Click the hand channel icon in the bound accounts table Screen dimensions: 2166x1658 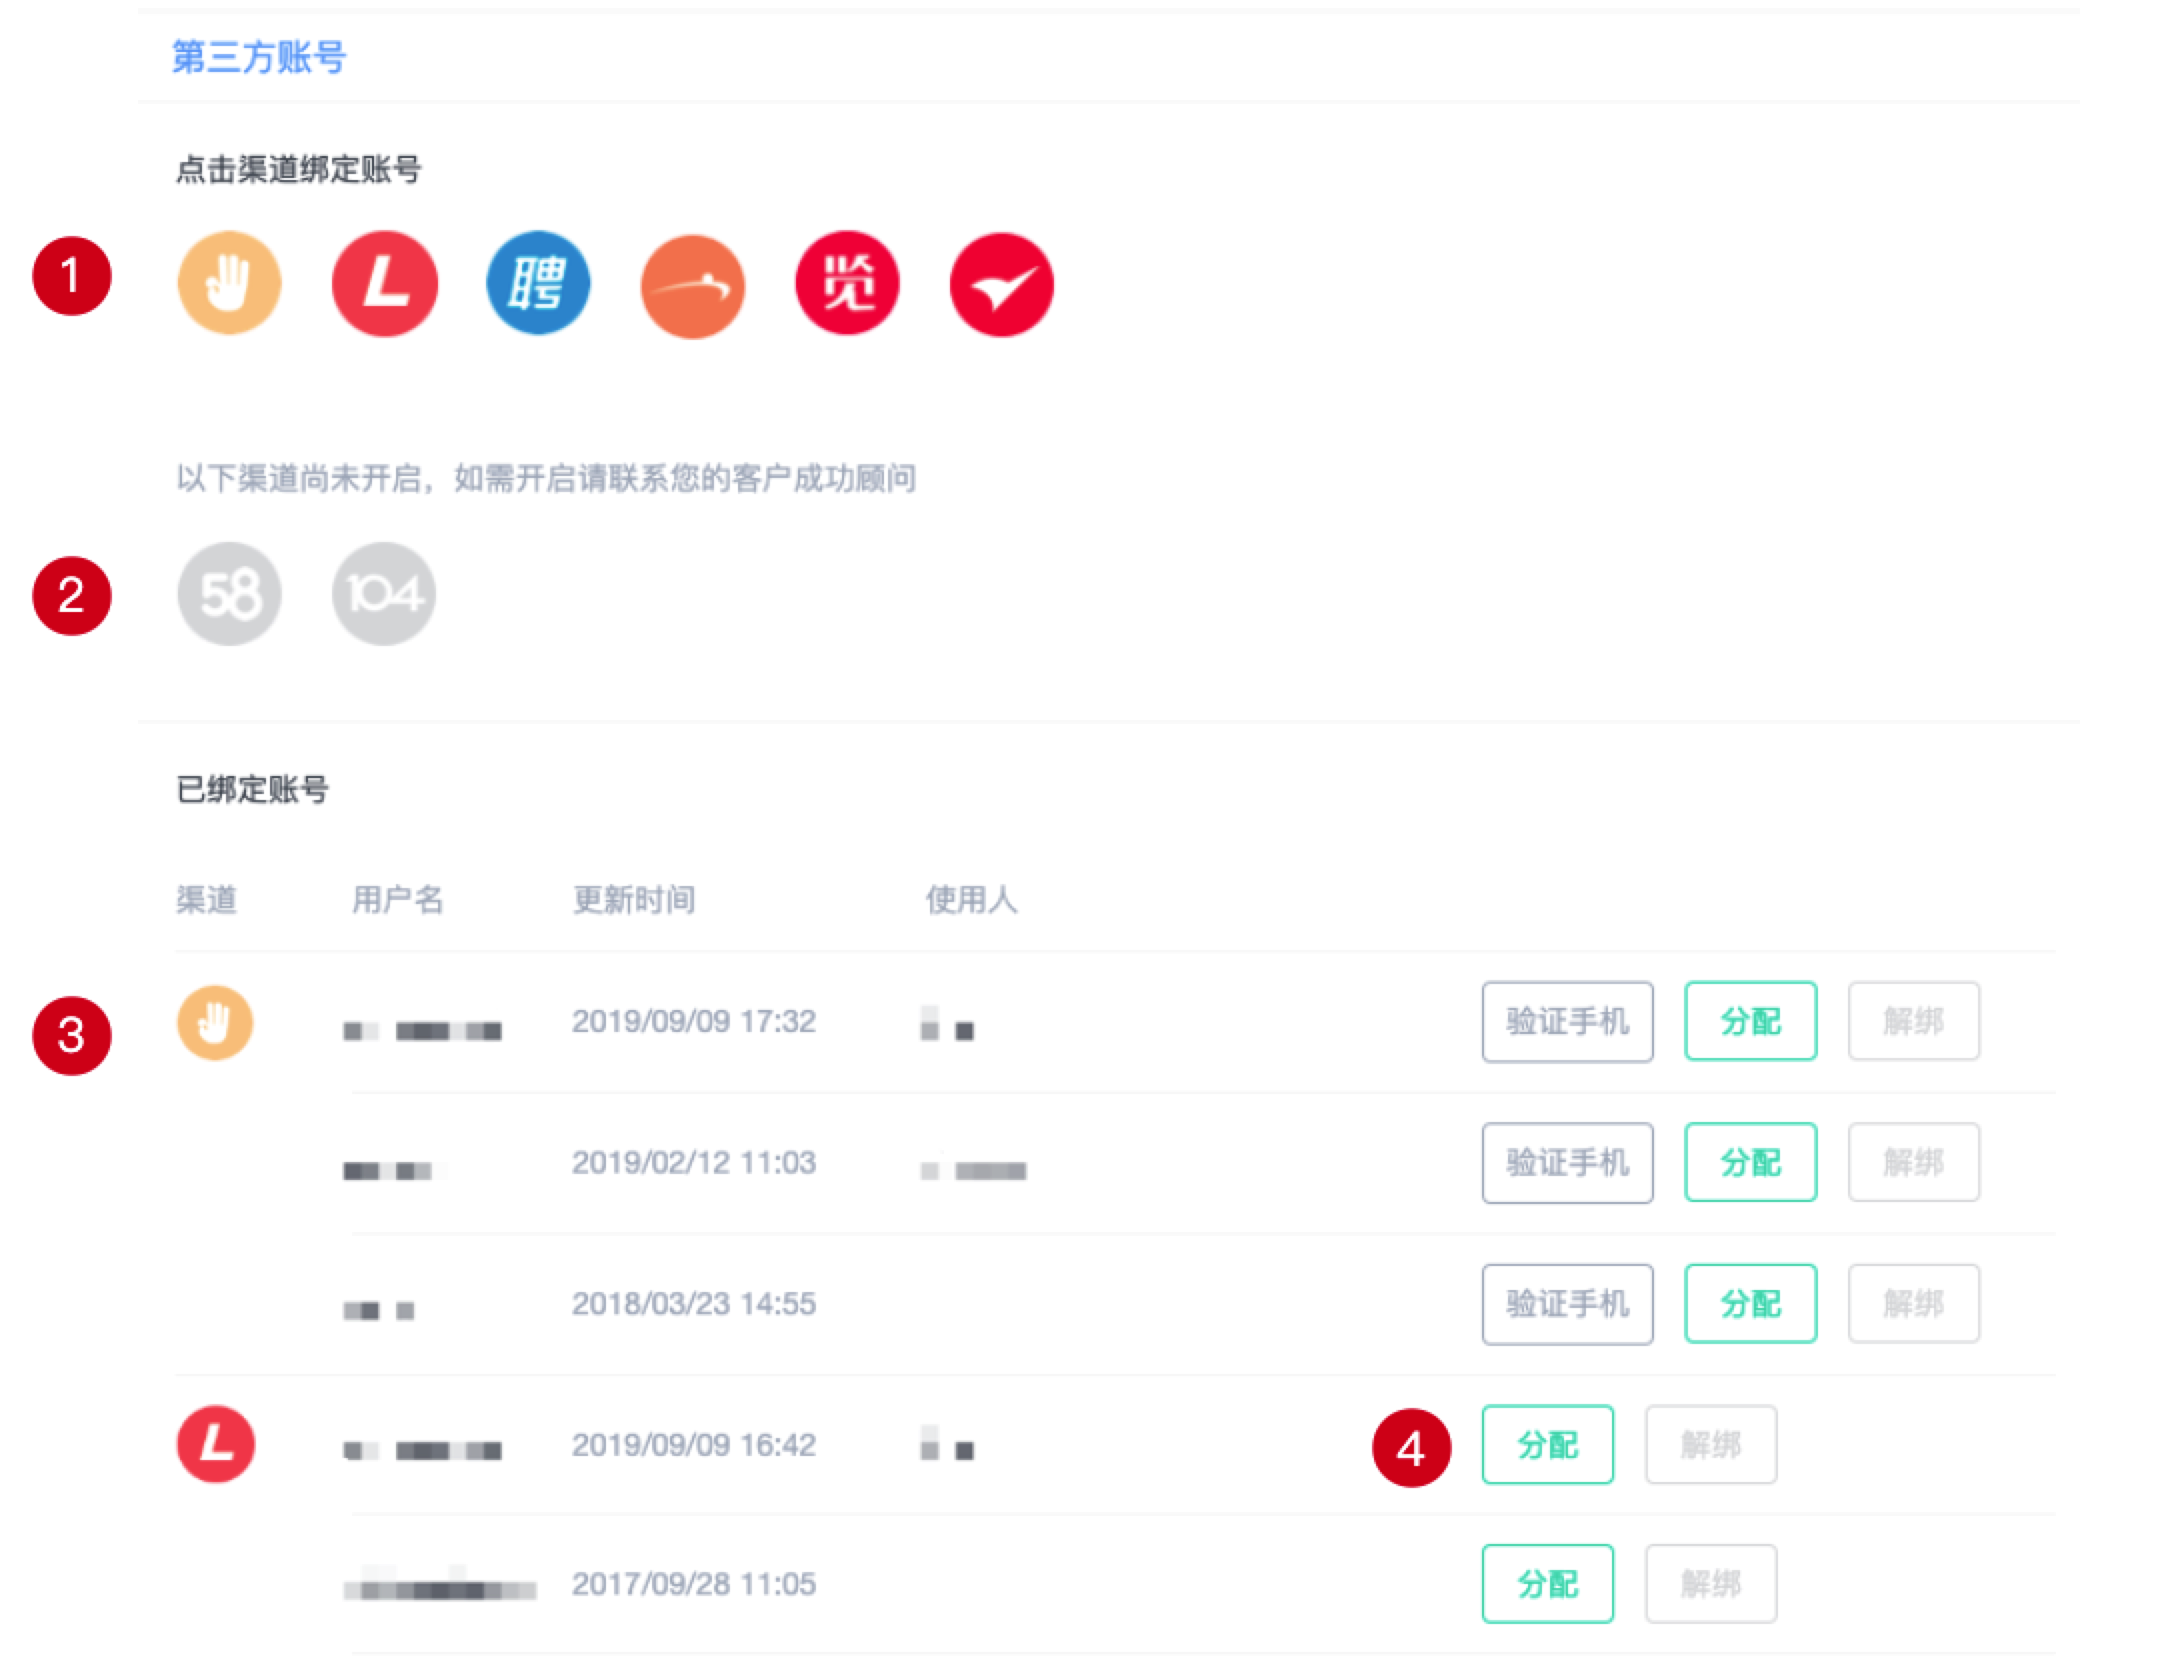click(x=215, y=1023)
